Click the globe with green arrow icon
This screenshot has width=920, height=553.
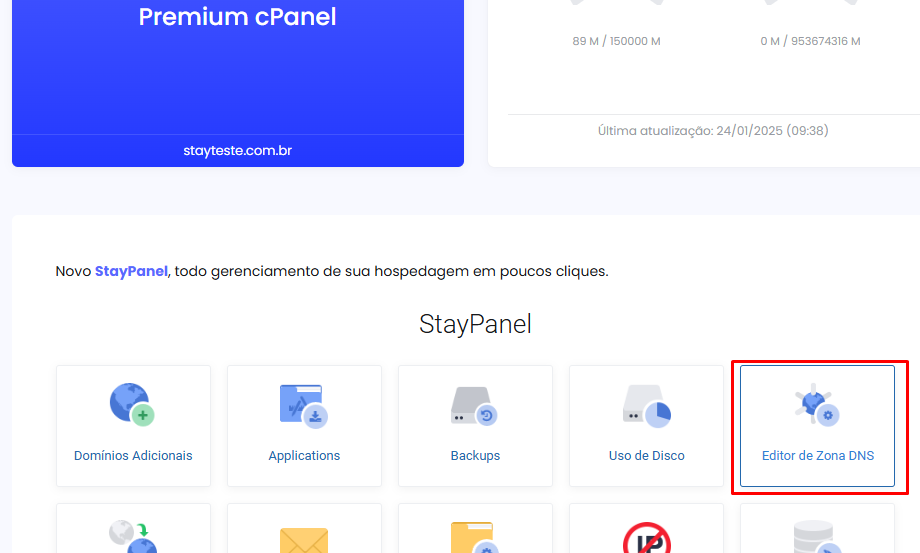point(133,536)
